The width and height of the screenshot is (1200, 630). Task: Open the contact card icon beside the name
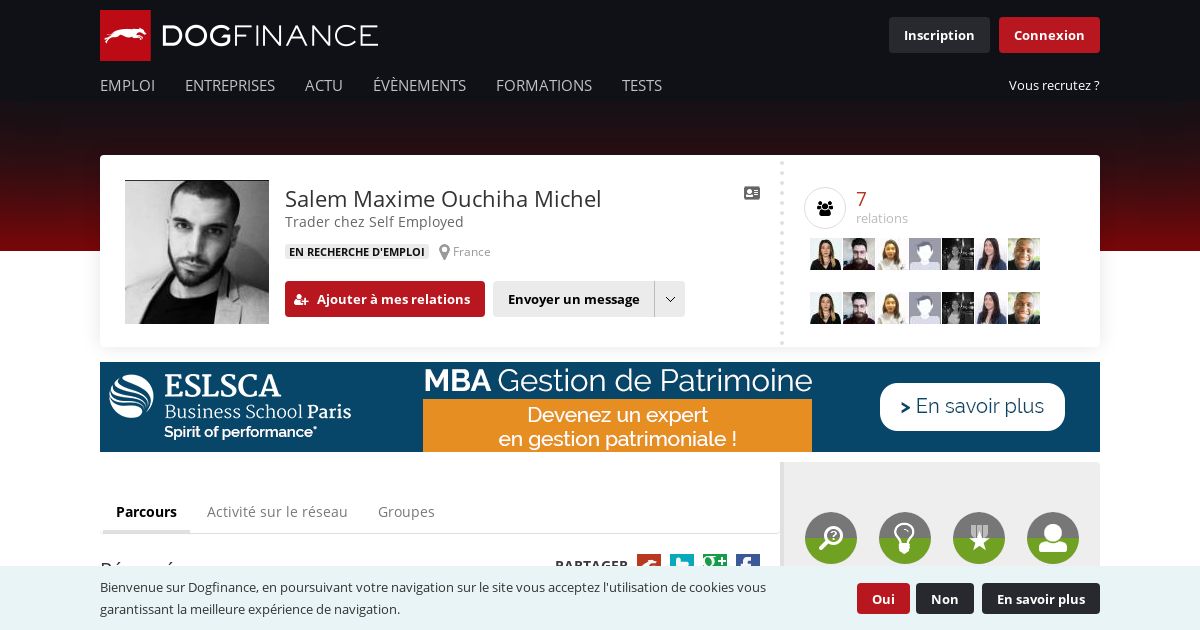(x=752, y=193)
